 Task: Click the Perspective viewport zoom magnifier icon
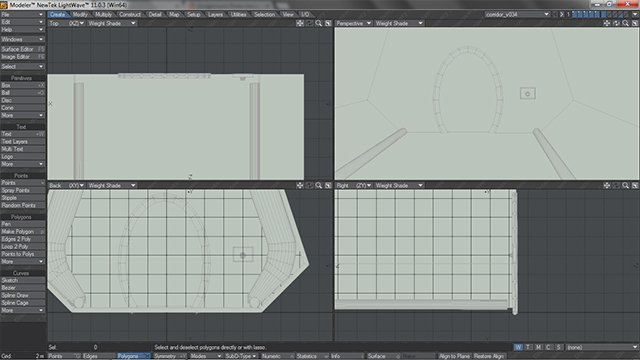626,23
